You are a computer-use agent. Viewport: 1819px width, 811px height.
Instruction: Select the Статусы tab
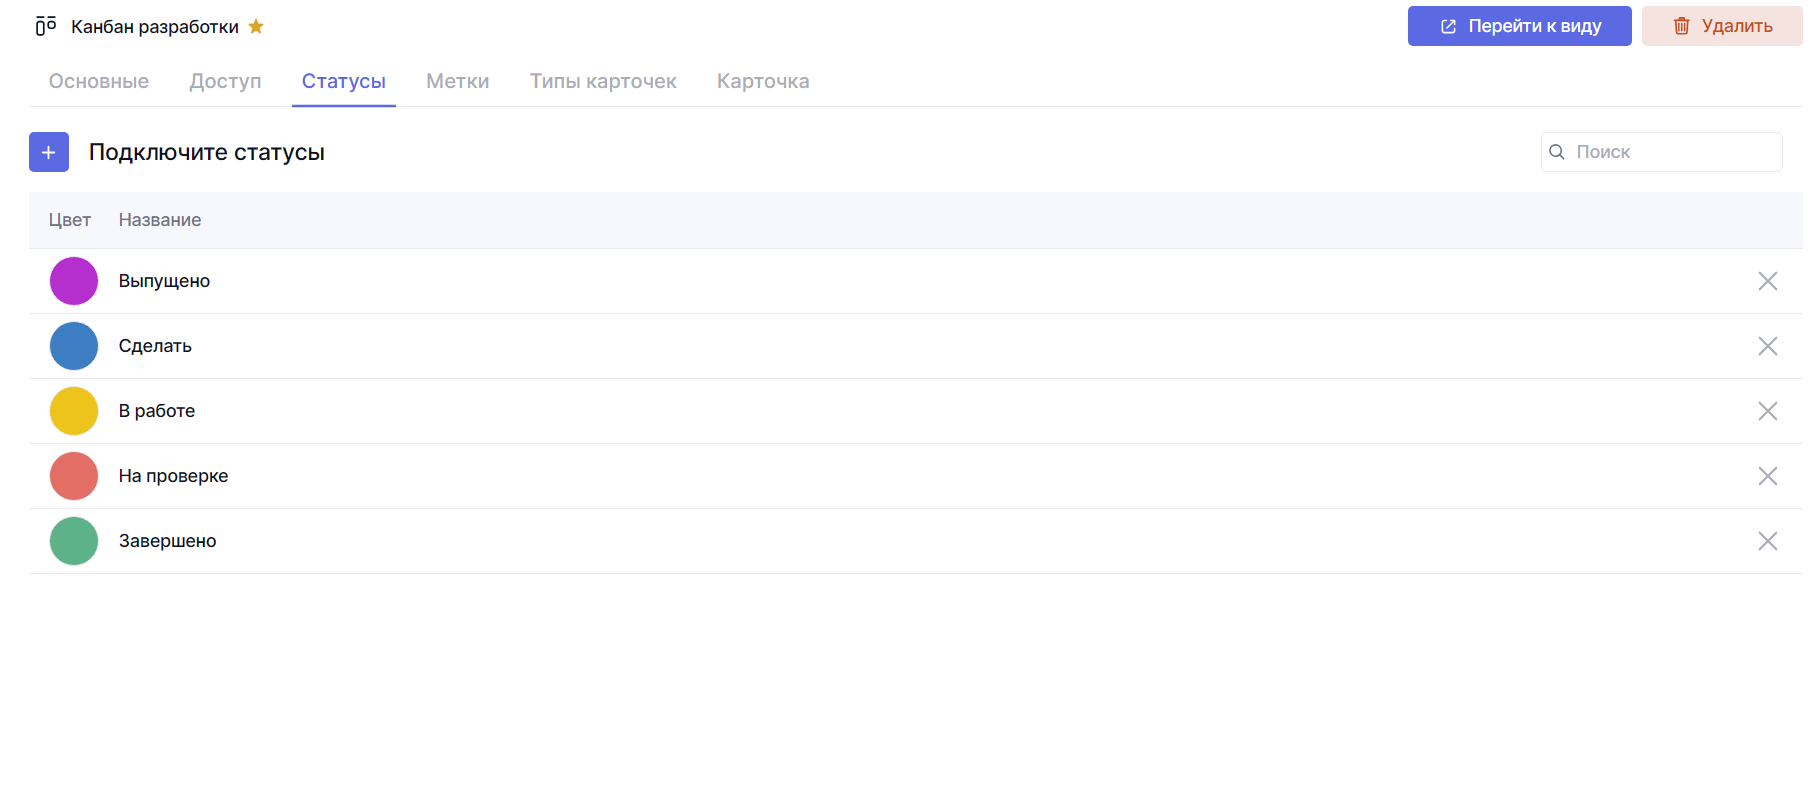pos(344,81)
